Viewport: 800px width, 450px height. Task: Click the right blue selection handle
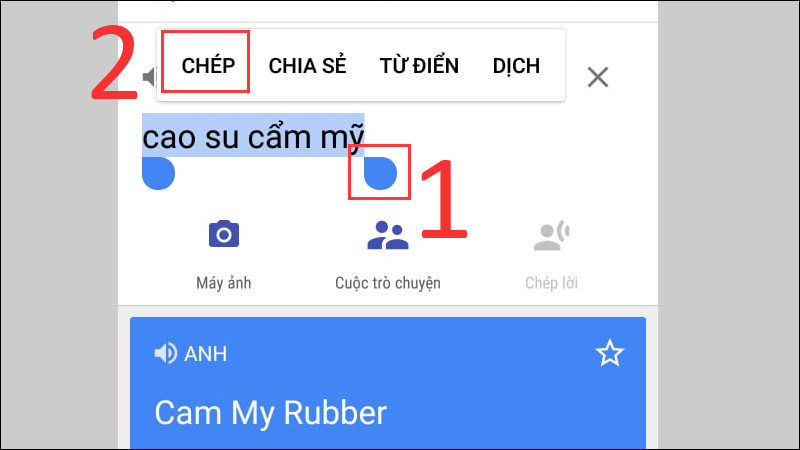tap(380, 173)
